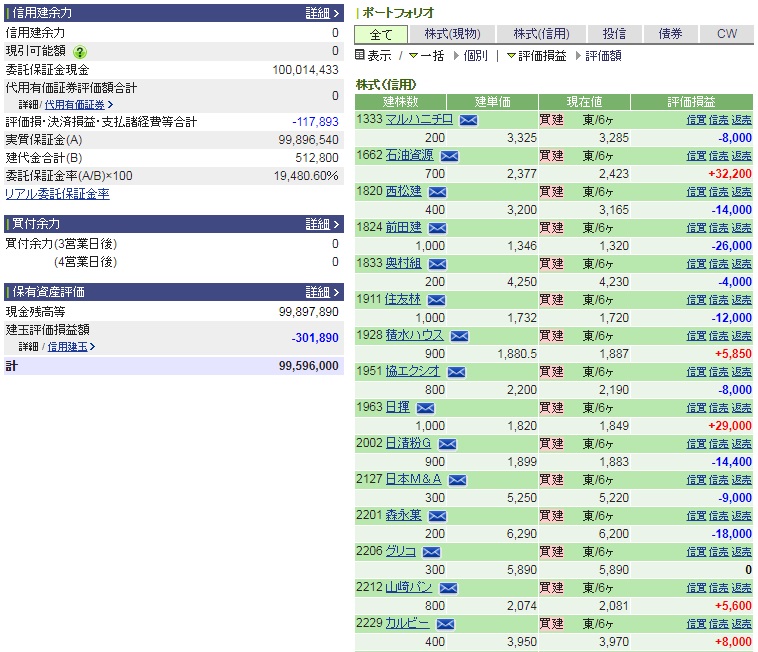Click the 19,480.60% margin ratio value
Viewport: 758px width, 652px height.
[x=306, y=176]
